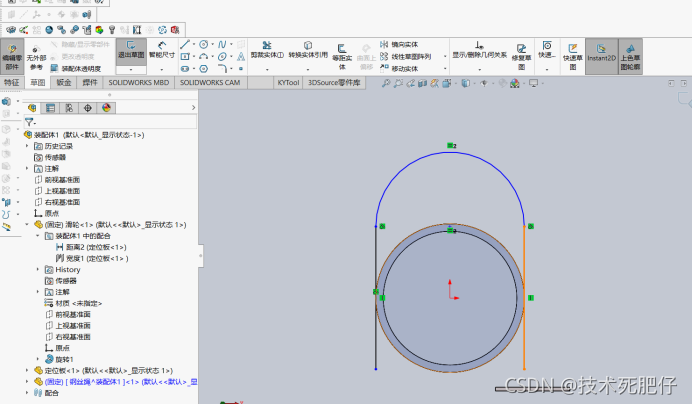Expand 旋转1 feature node
This screenshot has height=404, width=693.
pos(38,359)
